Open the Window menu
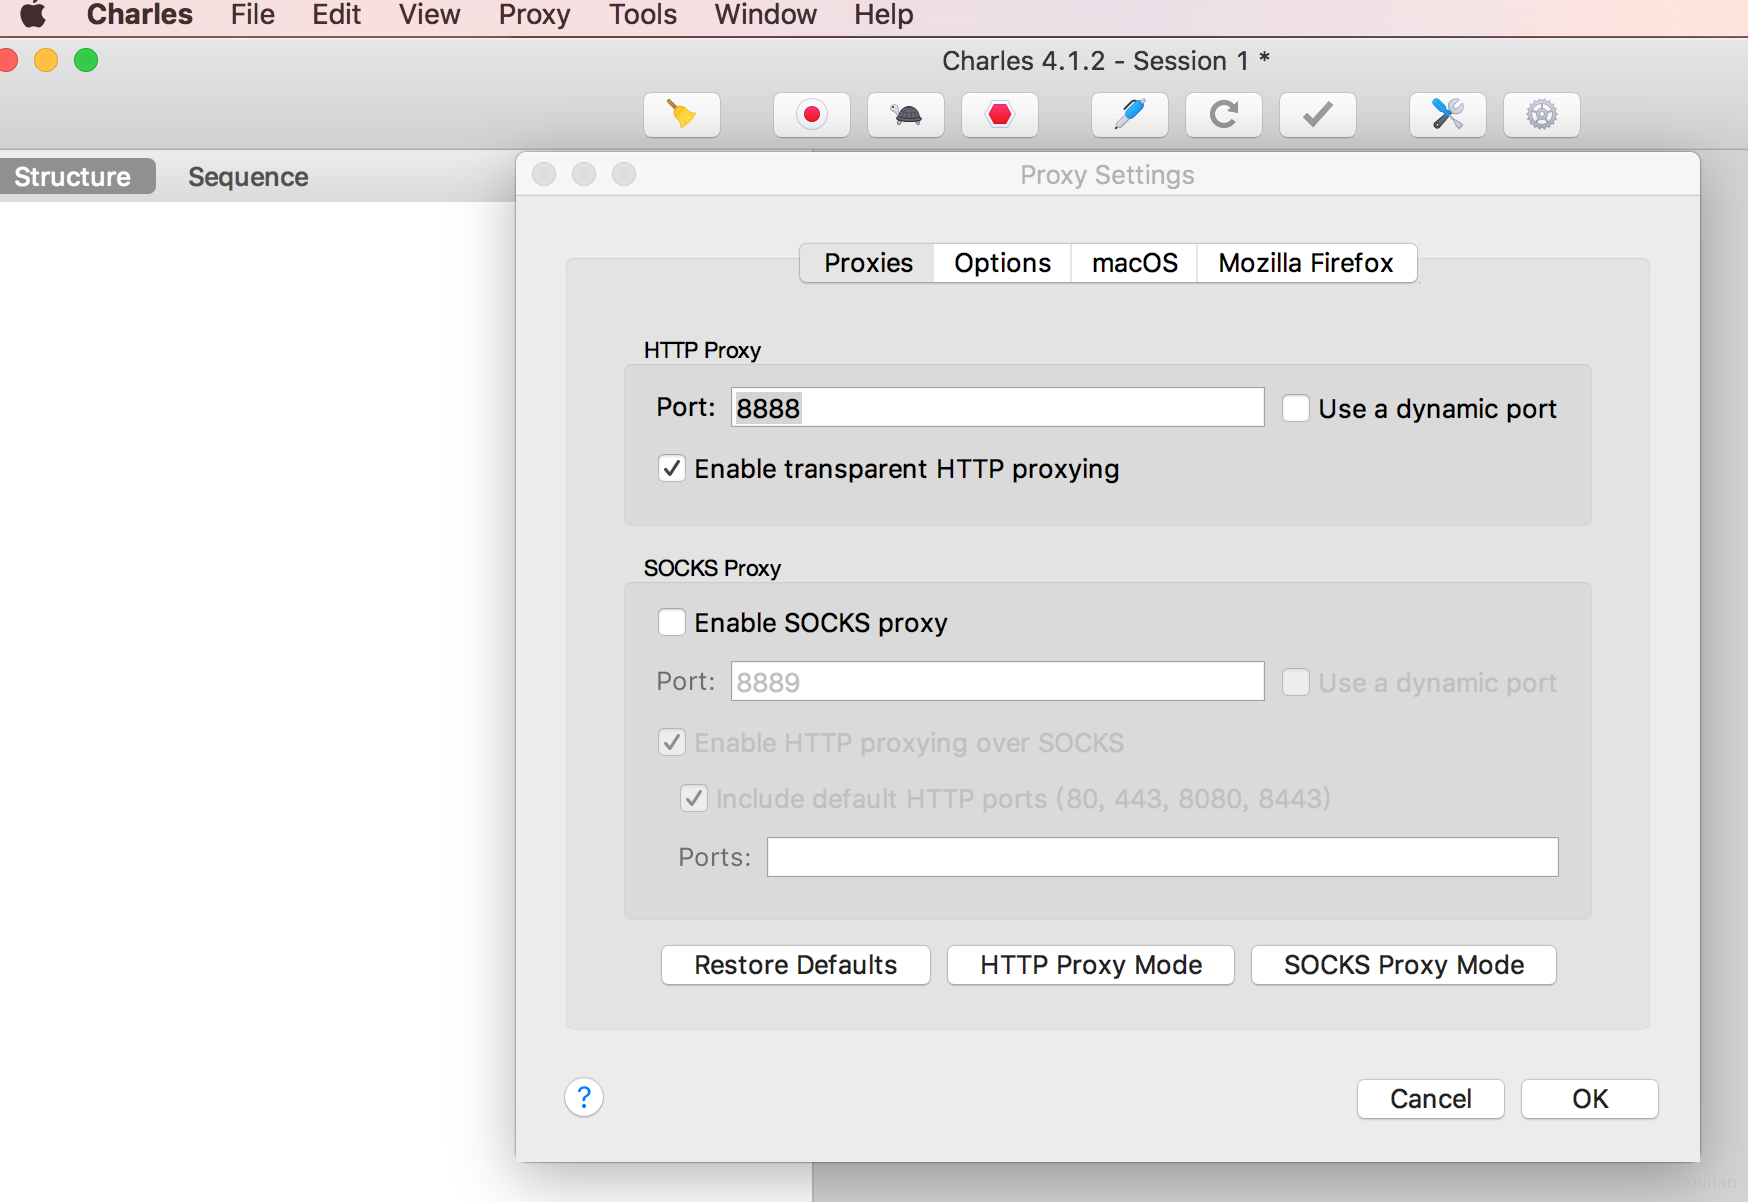 point(766,14)
